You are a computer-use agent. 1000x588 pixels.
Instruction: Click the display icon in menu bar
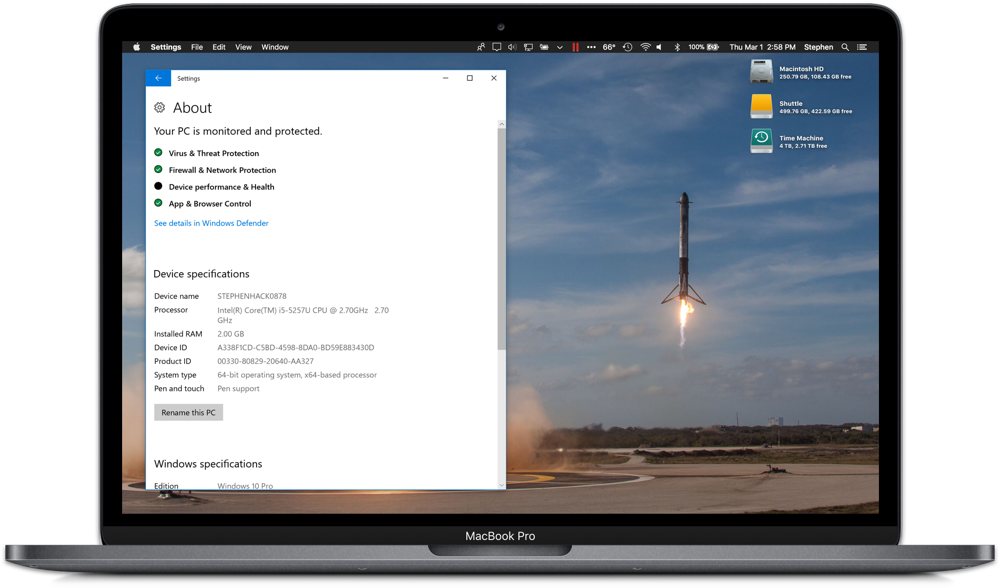528,47
